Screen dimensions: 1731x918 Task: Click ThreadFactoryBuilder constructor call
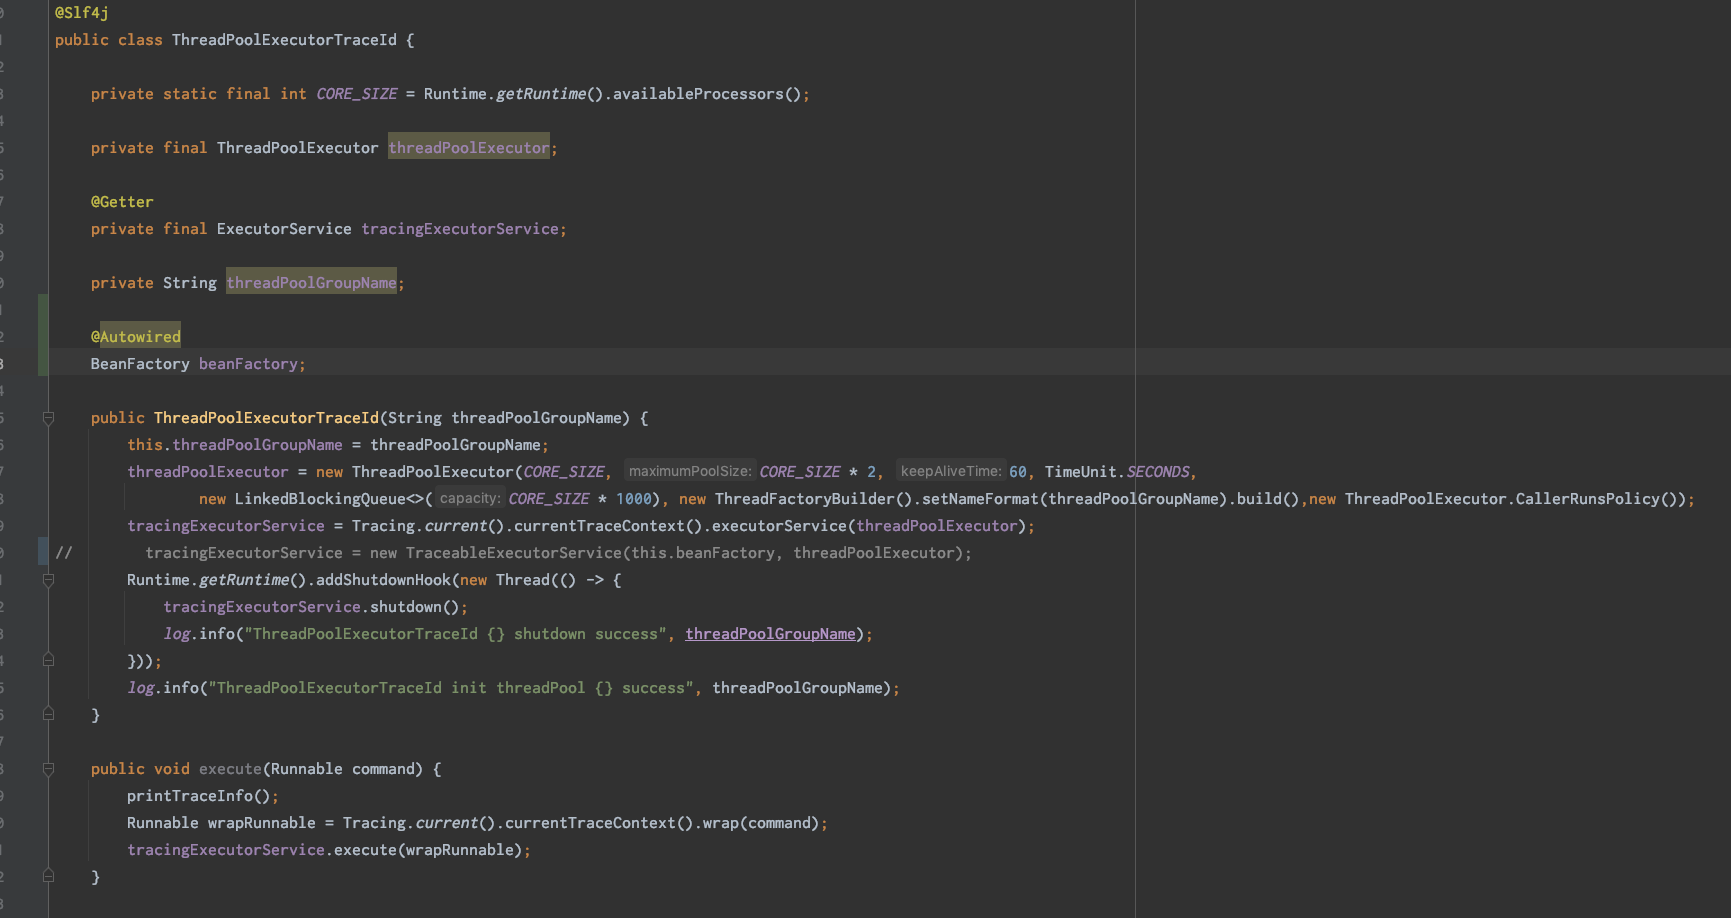tap(805, 499)
